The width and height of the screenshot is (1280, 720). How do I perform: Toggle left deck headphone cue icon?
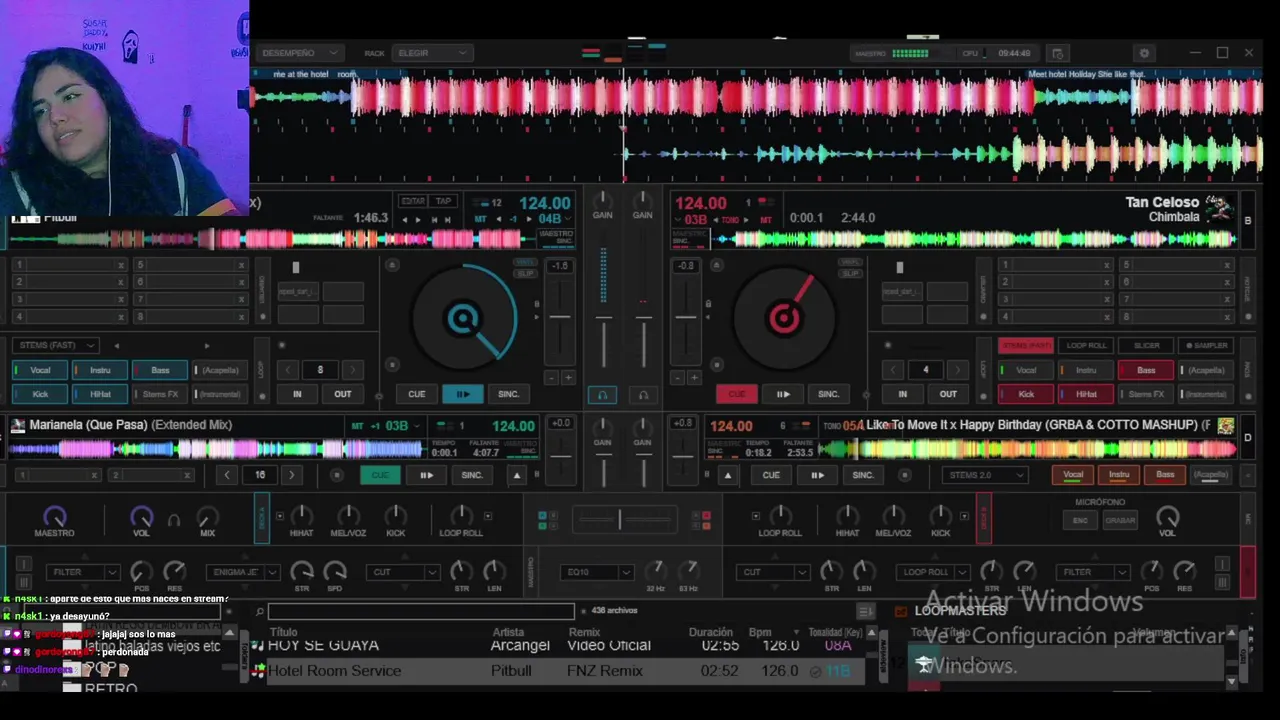tap(602, 395)
